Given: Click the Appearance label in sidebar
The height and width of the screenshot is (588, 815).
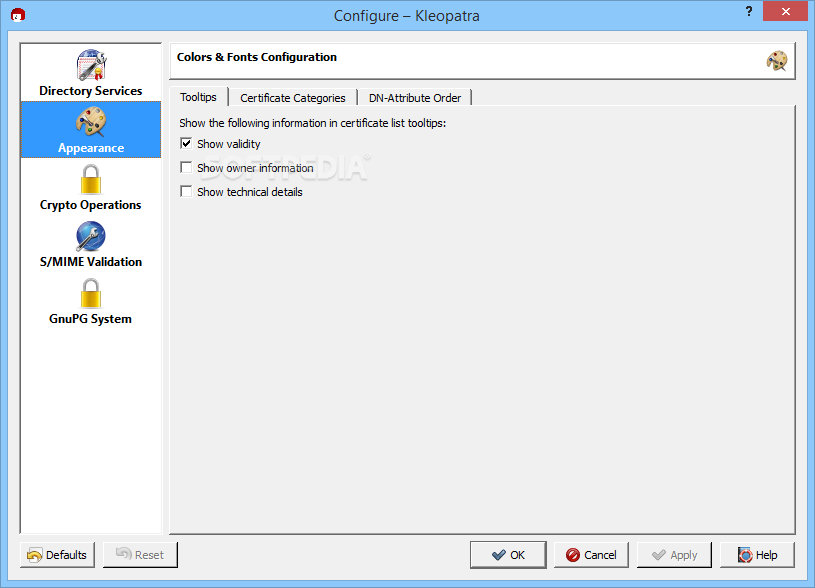Looking at the screenshot, I should (91, 148).
